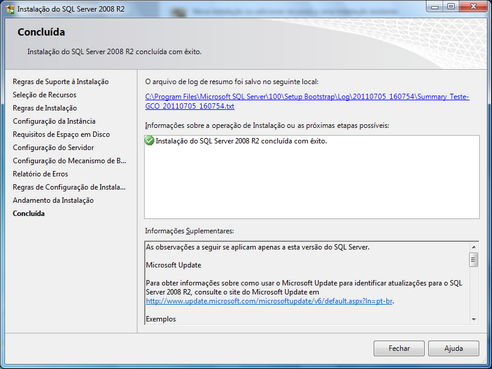Select Configuração da Instância step
Viewport: 492px width, 369px height.
(x=54, y=121)
